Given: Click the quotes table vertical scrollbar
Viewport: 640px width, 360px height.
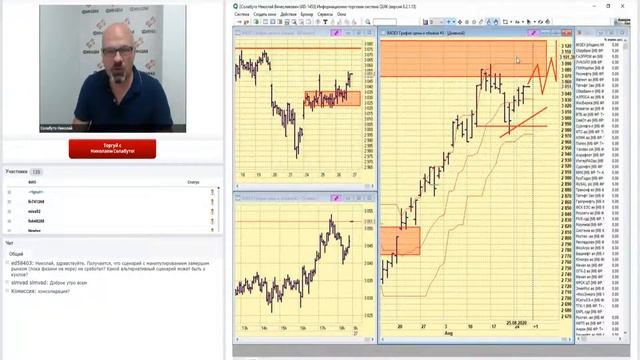Looking at the screenshot, I should tap(626, 188).
